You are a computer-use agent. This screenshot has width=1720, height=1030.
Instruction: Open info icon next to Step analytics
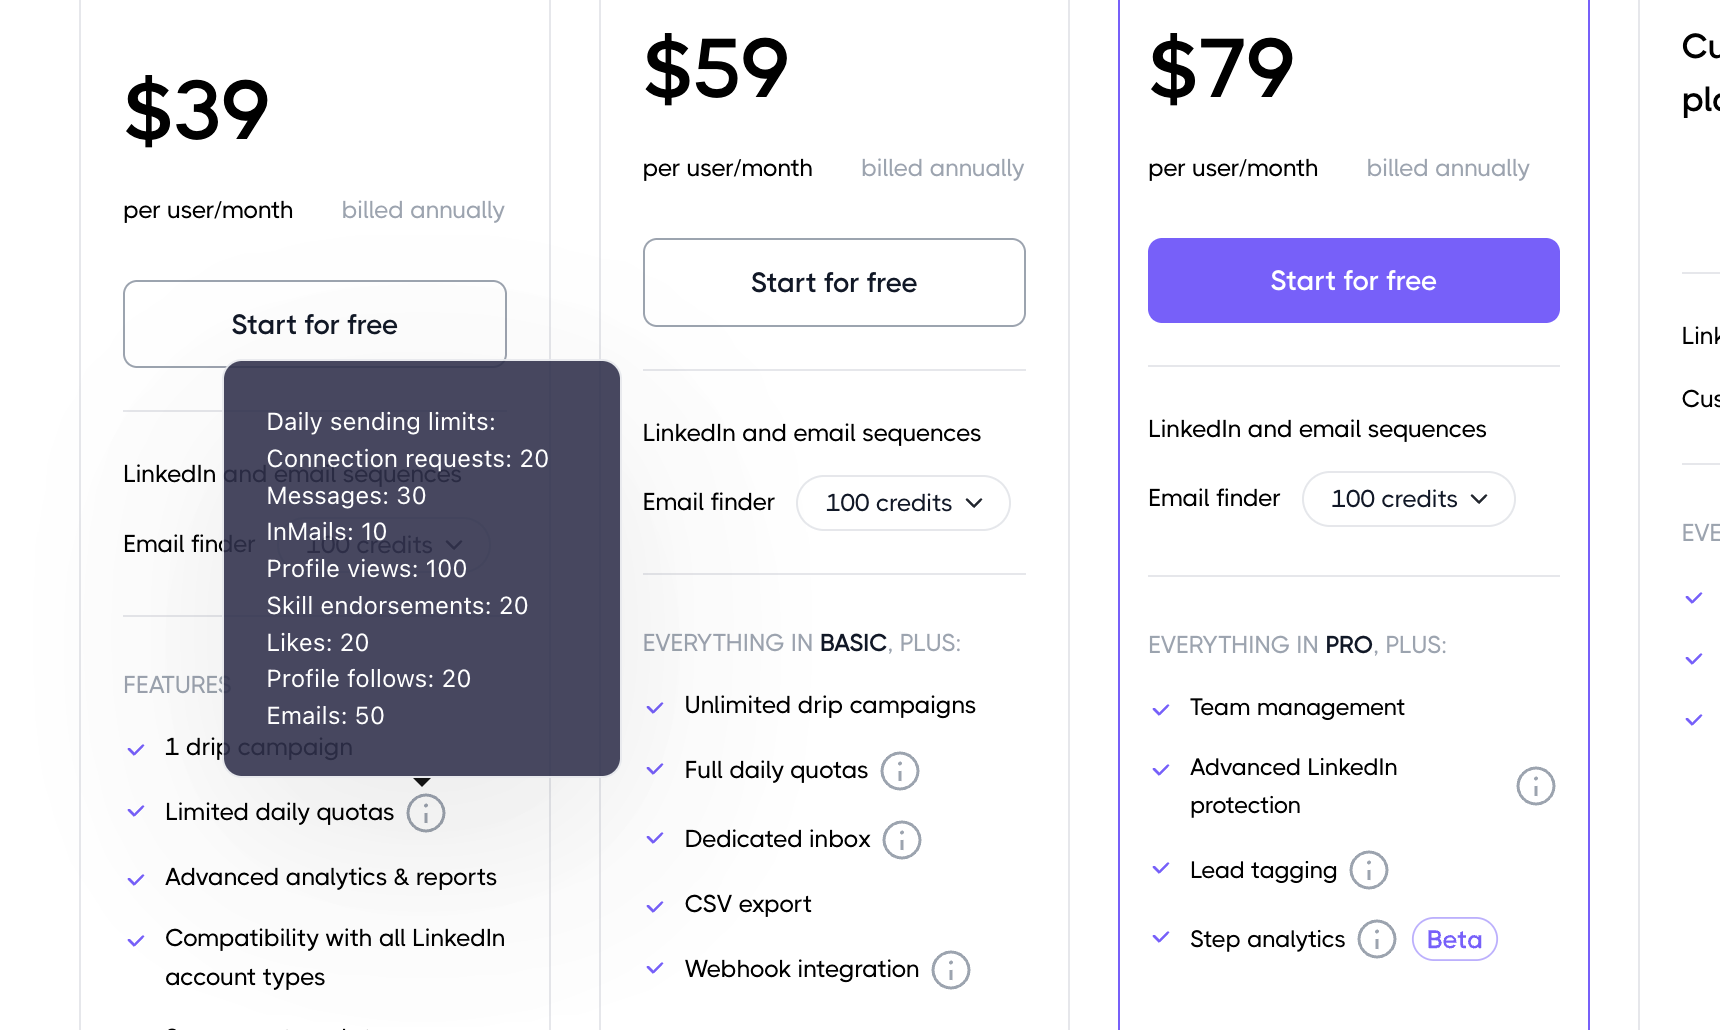click(x=1377, y=940)
